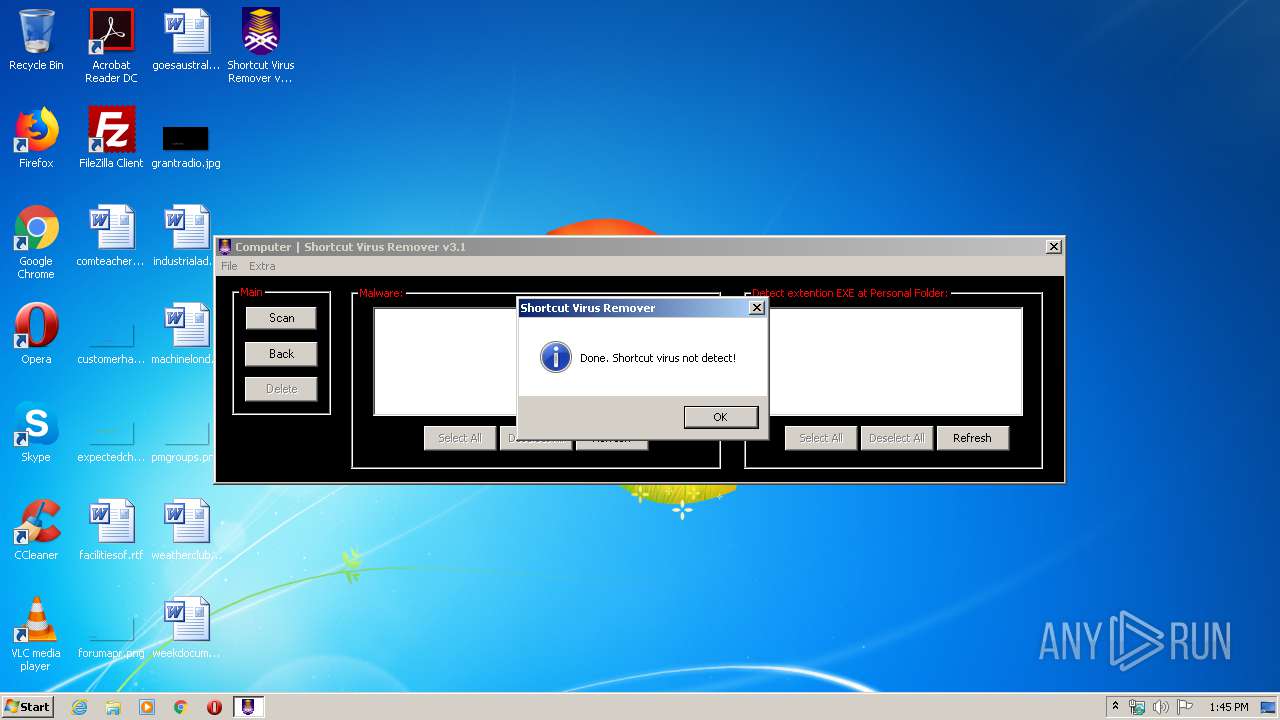
Task: Click the Back button in Main panel
Action: click(281, 354)
